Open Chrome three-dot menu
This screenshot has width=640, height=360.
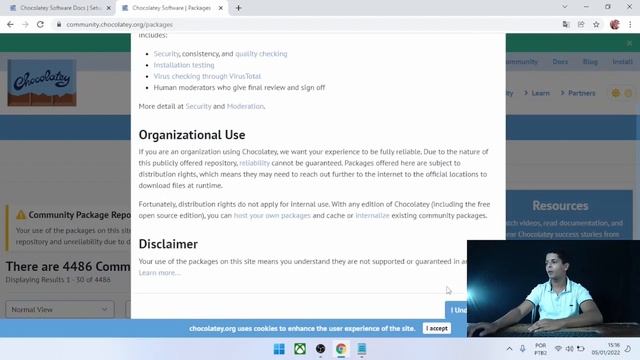click(x=630, y=24)
